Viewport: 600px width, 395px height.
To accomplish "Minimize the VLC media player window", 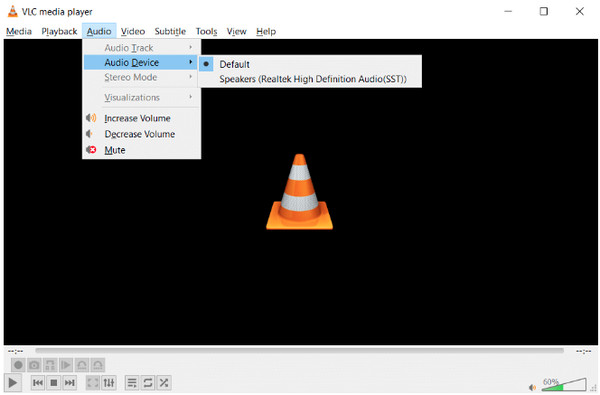I will [x=508, y=11].
